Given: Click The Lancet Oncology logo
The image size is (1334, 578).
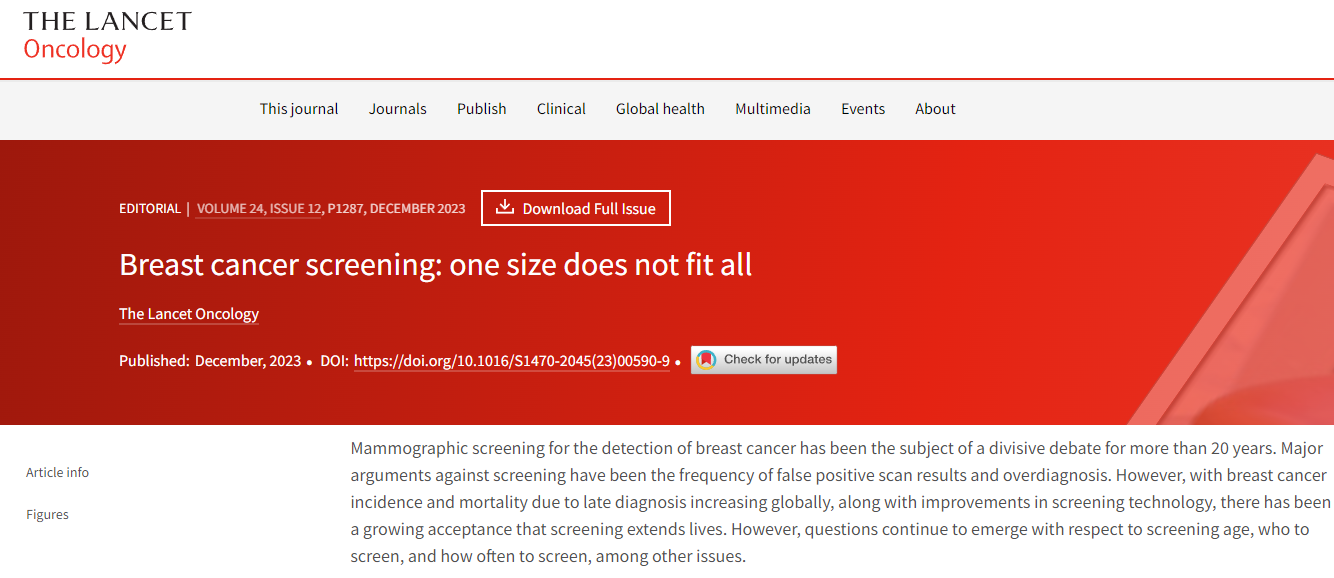Looking at the screenshot, I should coord(107,36).
